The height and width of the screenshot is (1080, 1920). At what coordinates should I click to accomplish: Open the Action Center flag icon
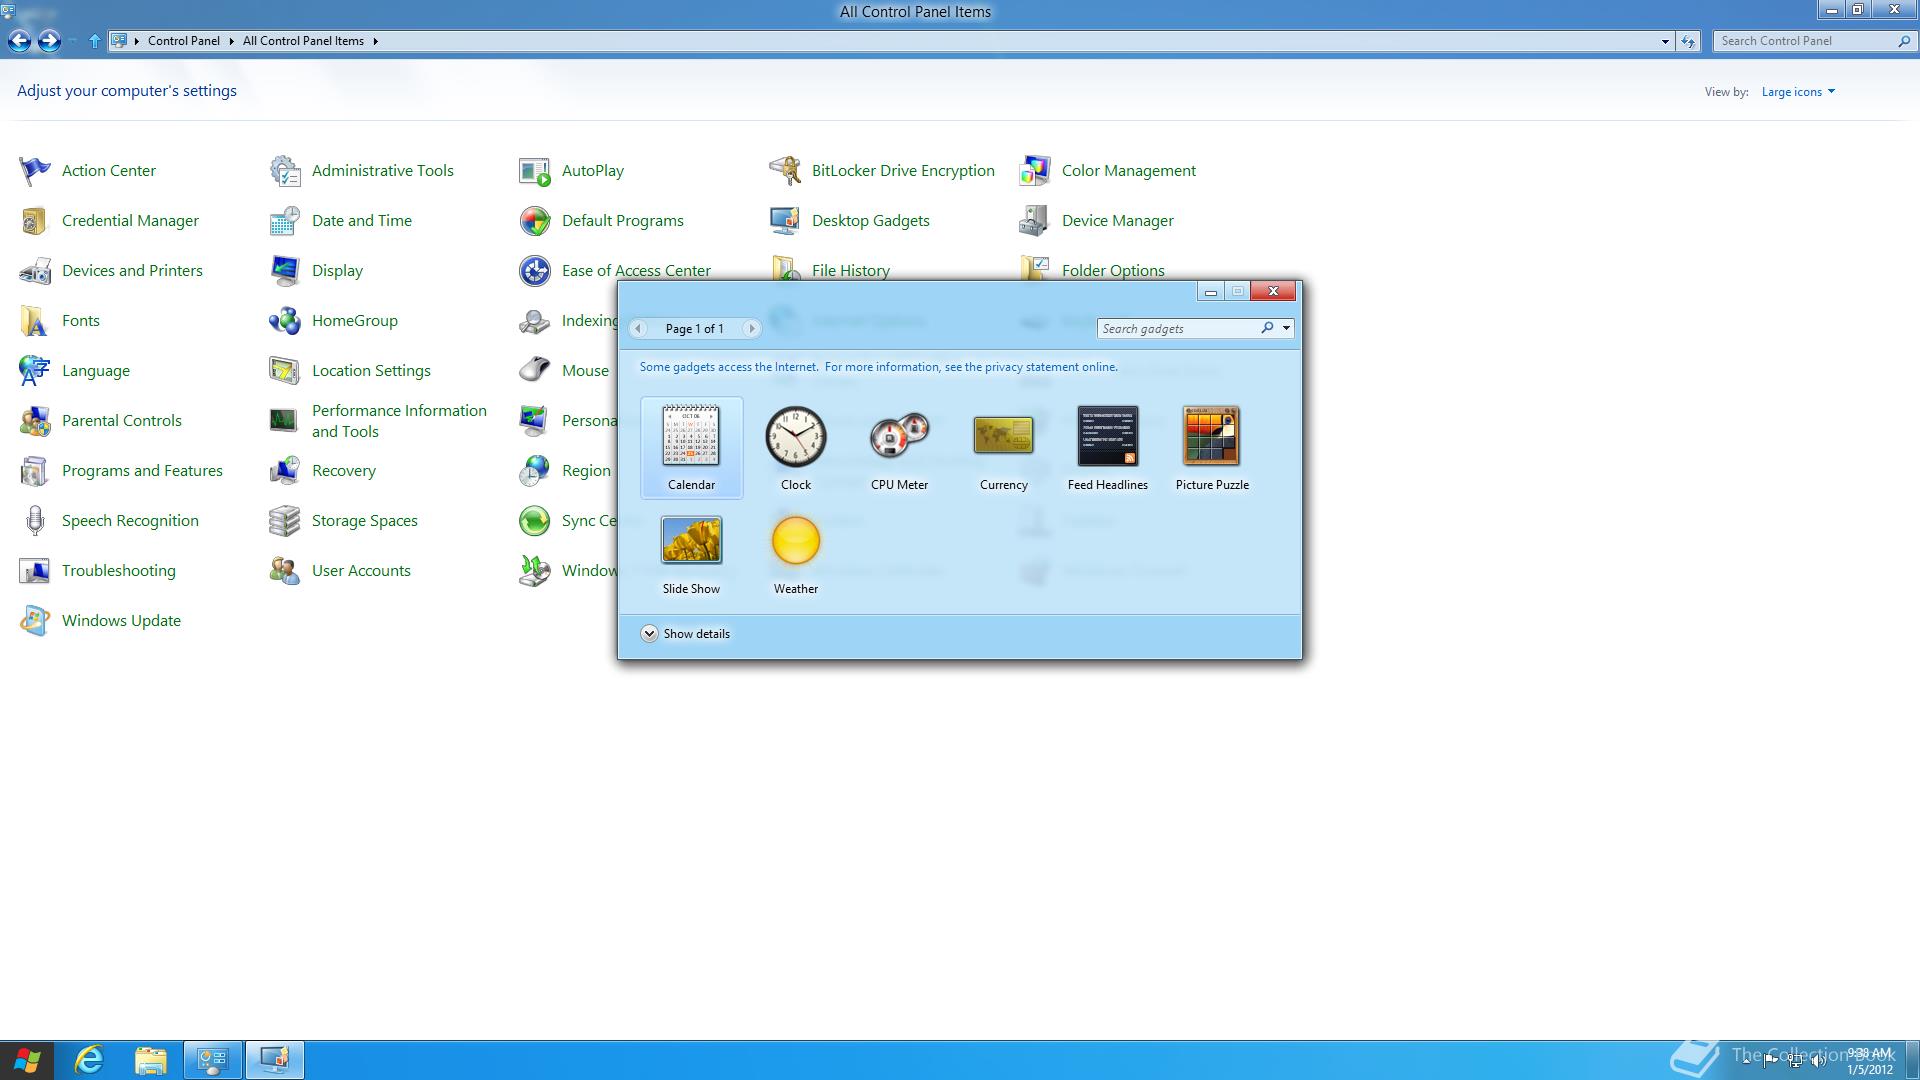[35, 171]
